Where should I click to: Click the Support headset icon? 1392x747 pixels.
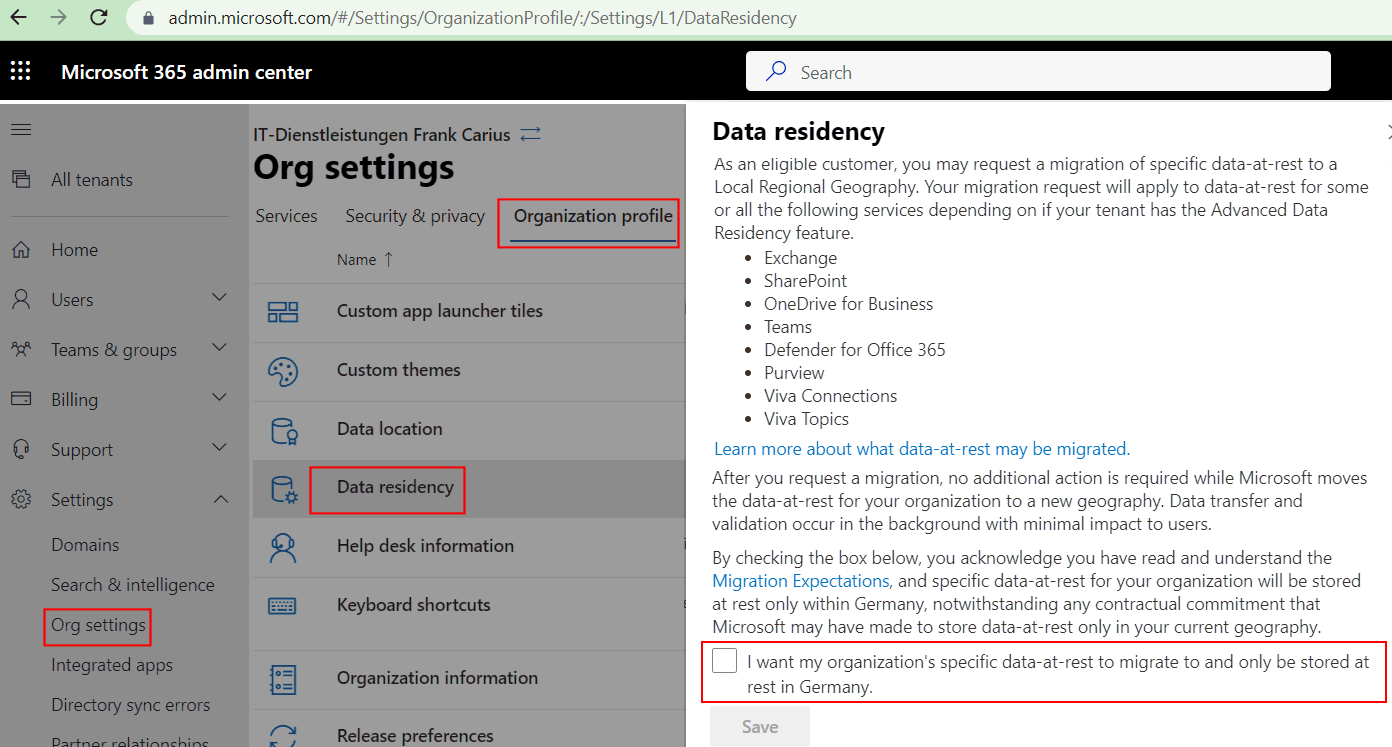click(x=21, y=449)
